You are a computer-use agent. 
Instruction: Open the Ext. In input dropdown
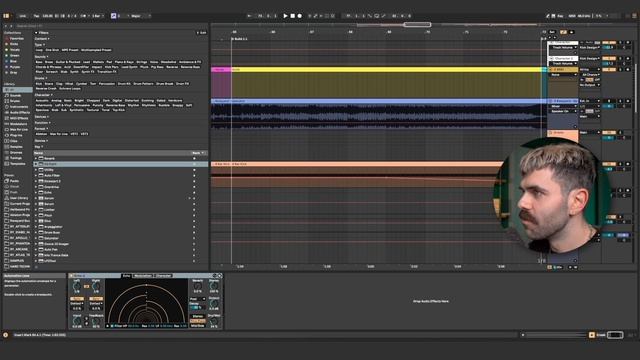click(x=590, y=101)
